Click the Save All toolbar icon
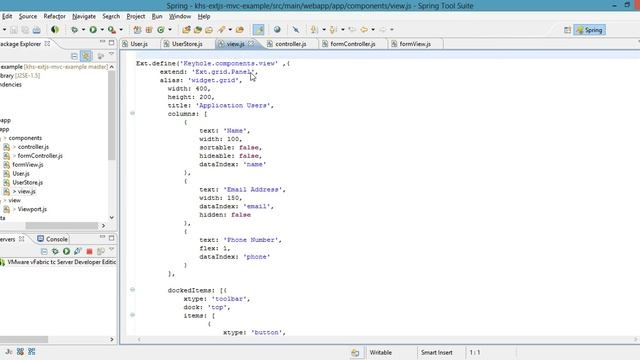640x360 pixels. [25, 30]
